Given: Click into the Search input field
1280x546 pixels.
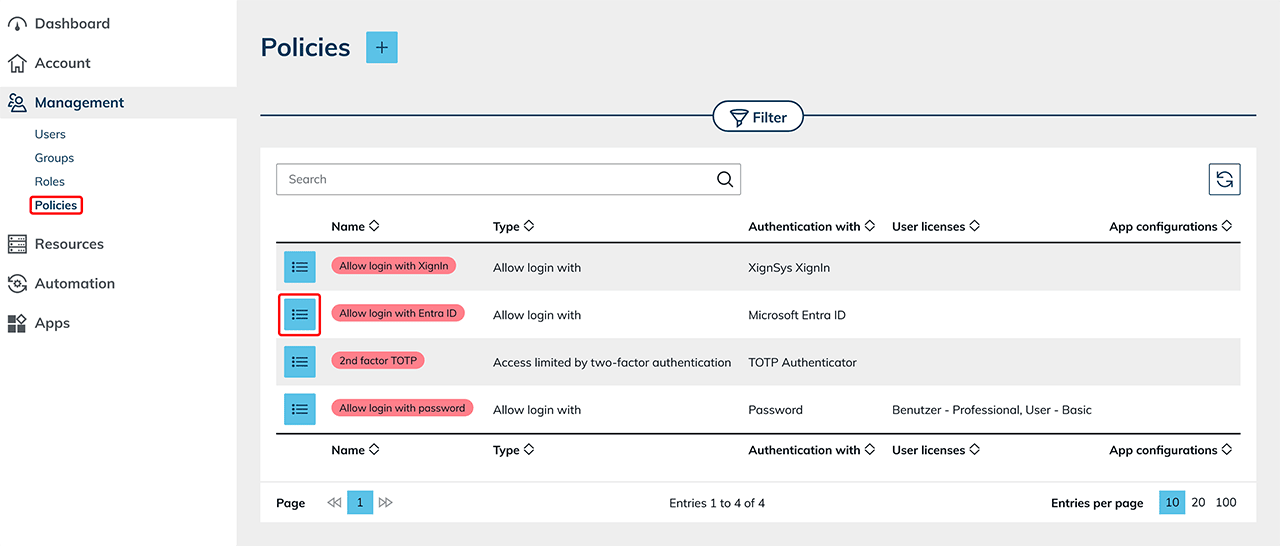Looking at the screenshot, I should pyautogui.click(x=495, y=180).
